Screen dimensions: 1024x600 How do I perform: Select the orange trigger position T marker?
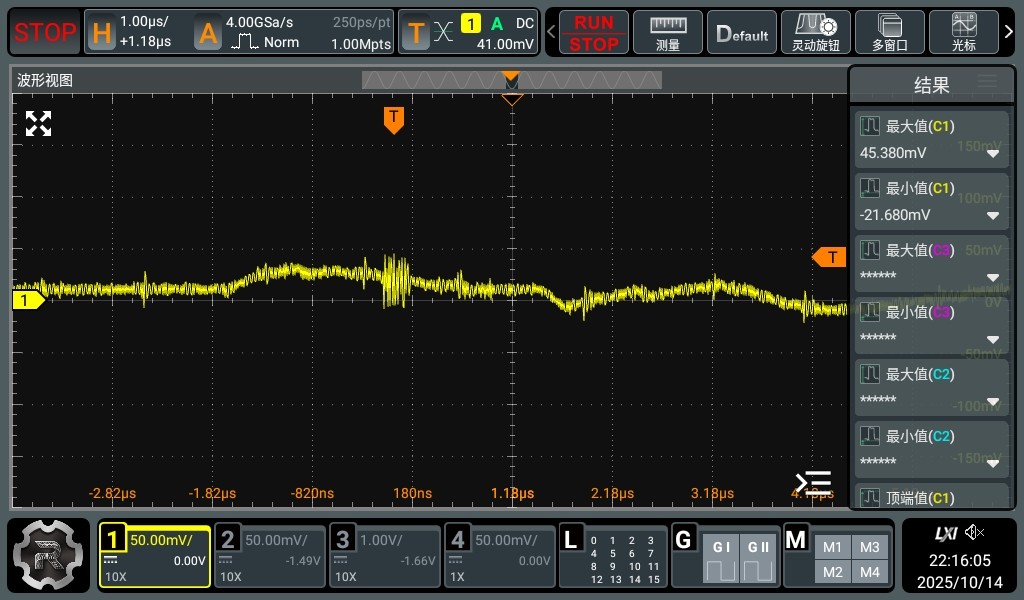click(x=394, y=119)
